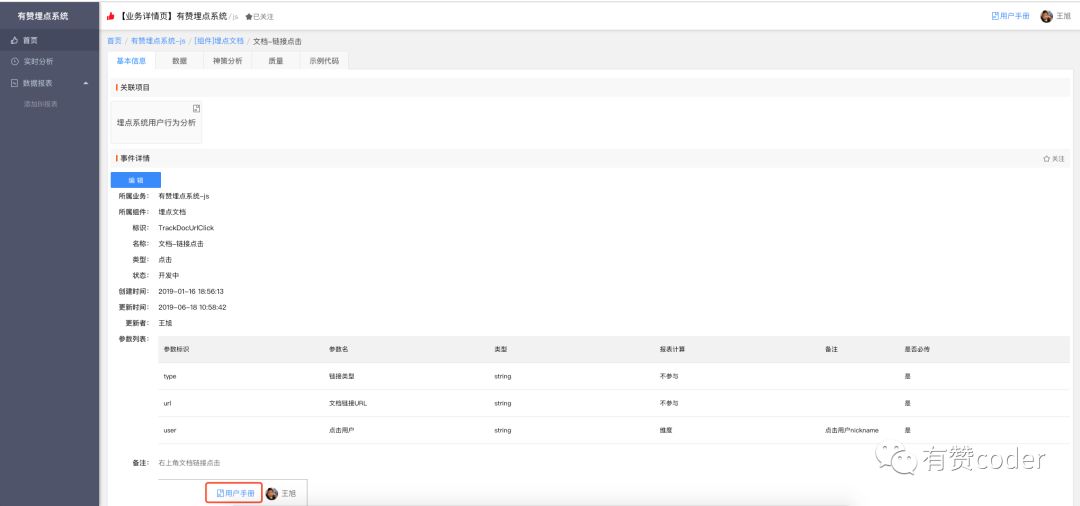Image resolution: width=1080 pixels, height=506 pixels.
Task: Click the 文档链接URL cell
Action: 348,403
